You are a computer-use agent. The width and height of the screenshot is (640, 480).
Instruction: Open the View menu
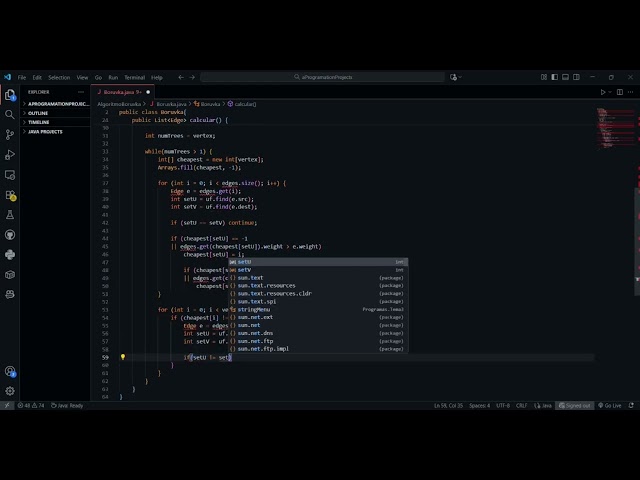coord(82,78)
